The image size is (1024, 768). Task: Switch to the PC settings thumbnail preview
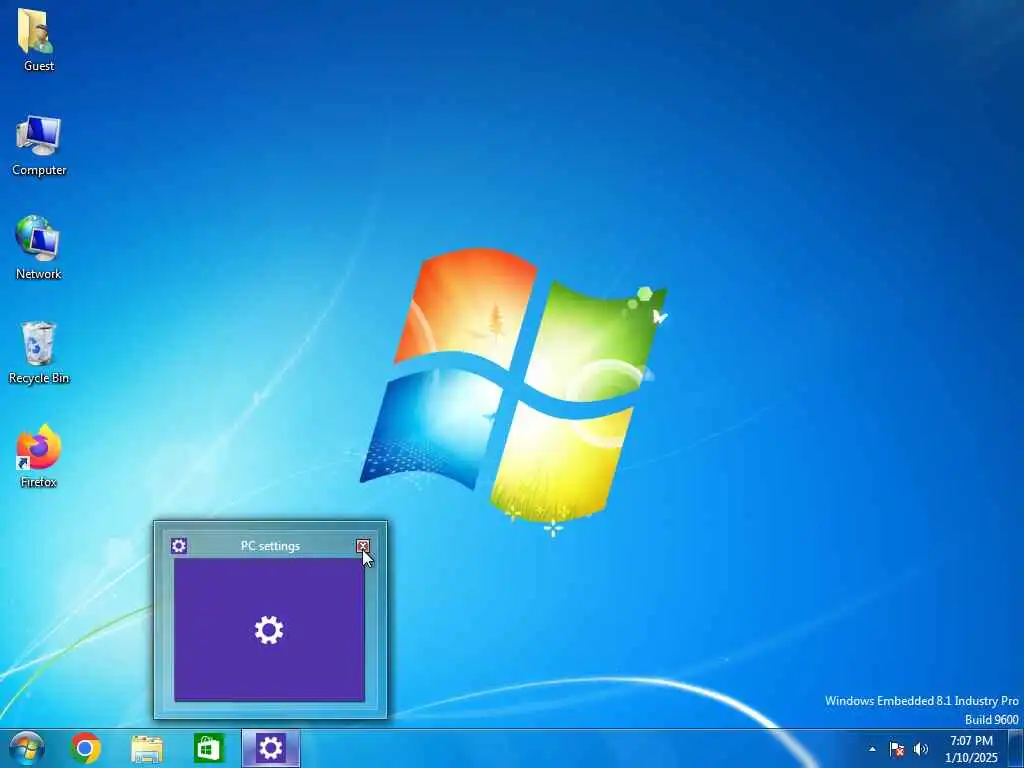click(269, 630)
